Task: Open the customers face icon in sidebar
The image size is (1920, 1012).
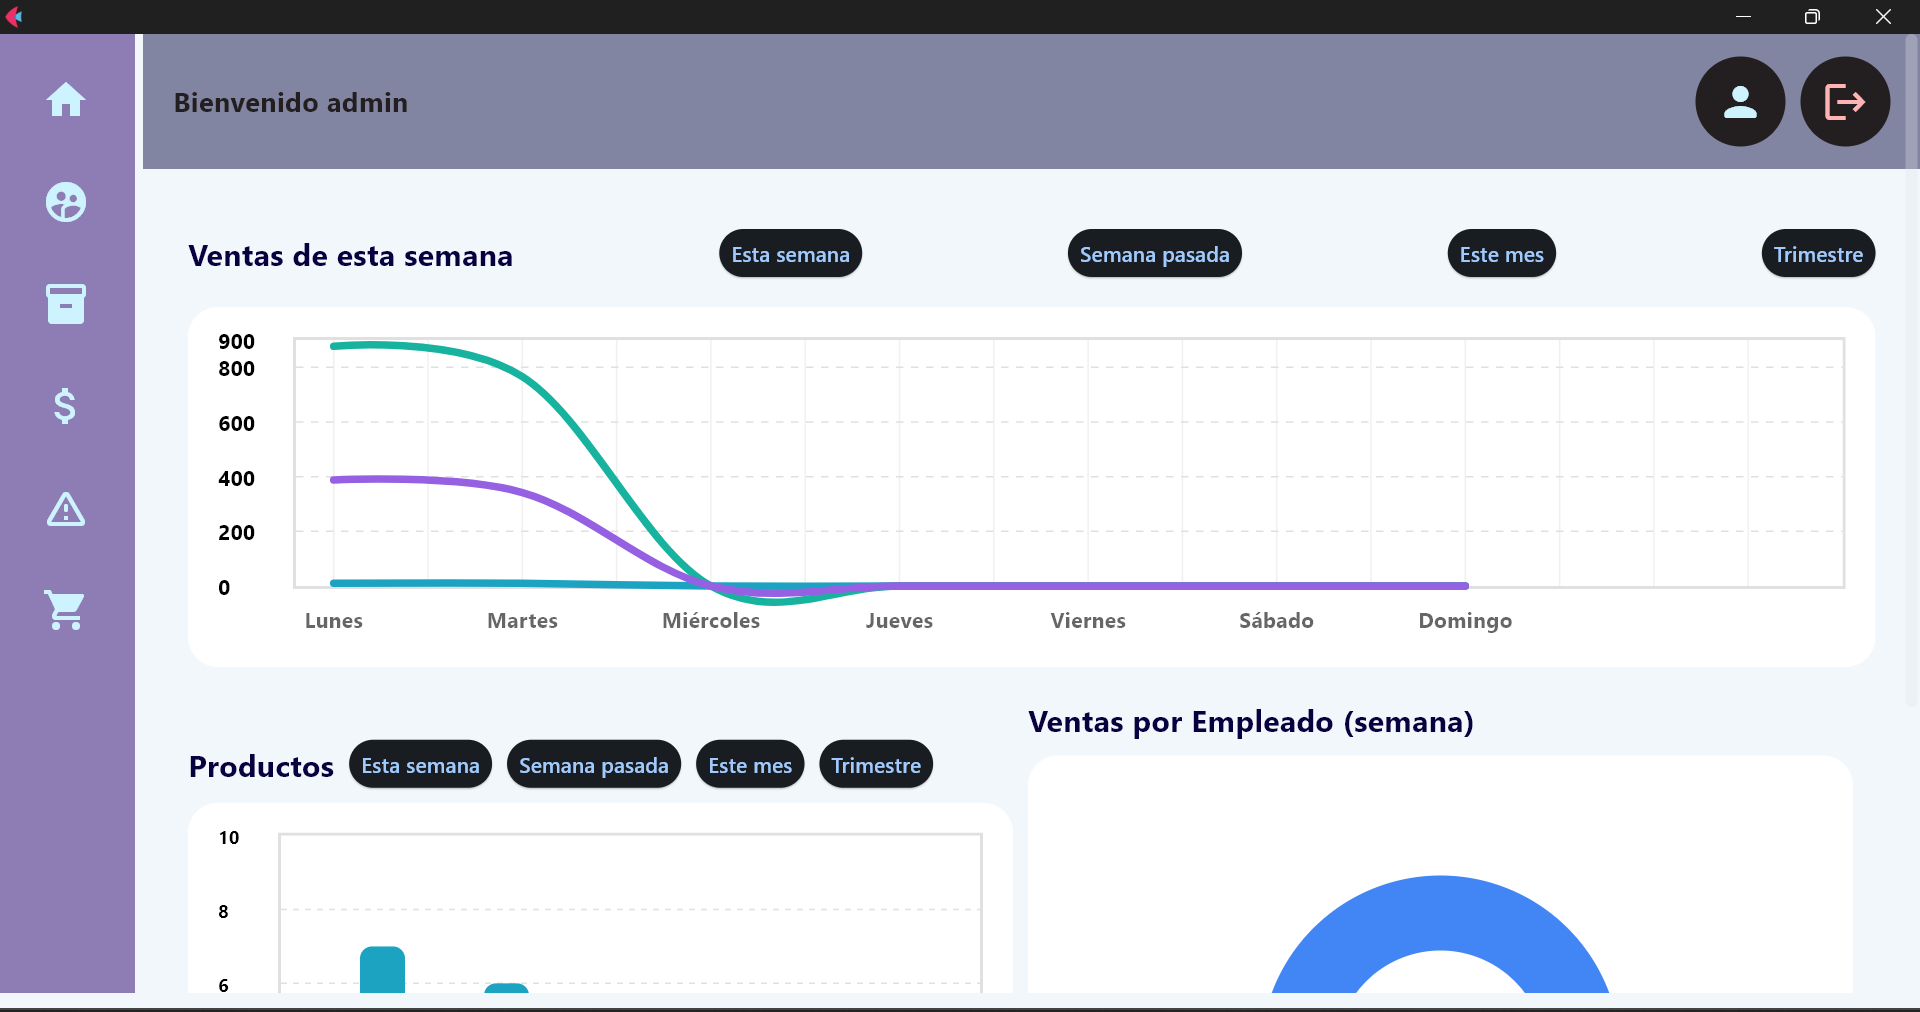Action: point(66,202)
